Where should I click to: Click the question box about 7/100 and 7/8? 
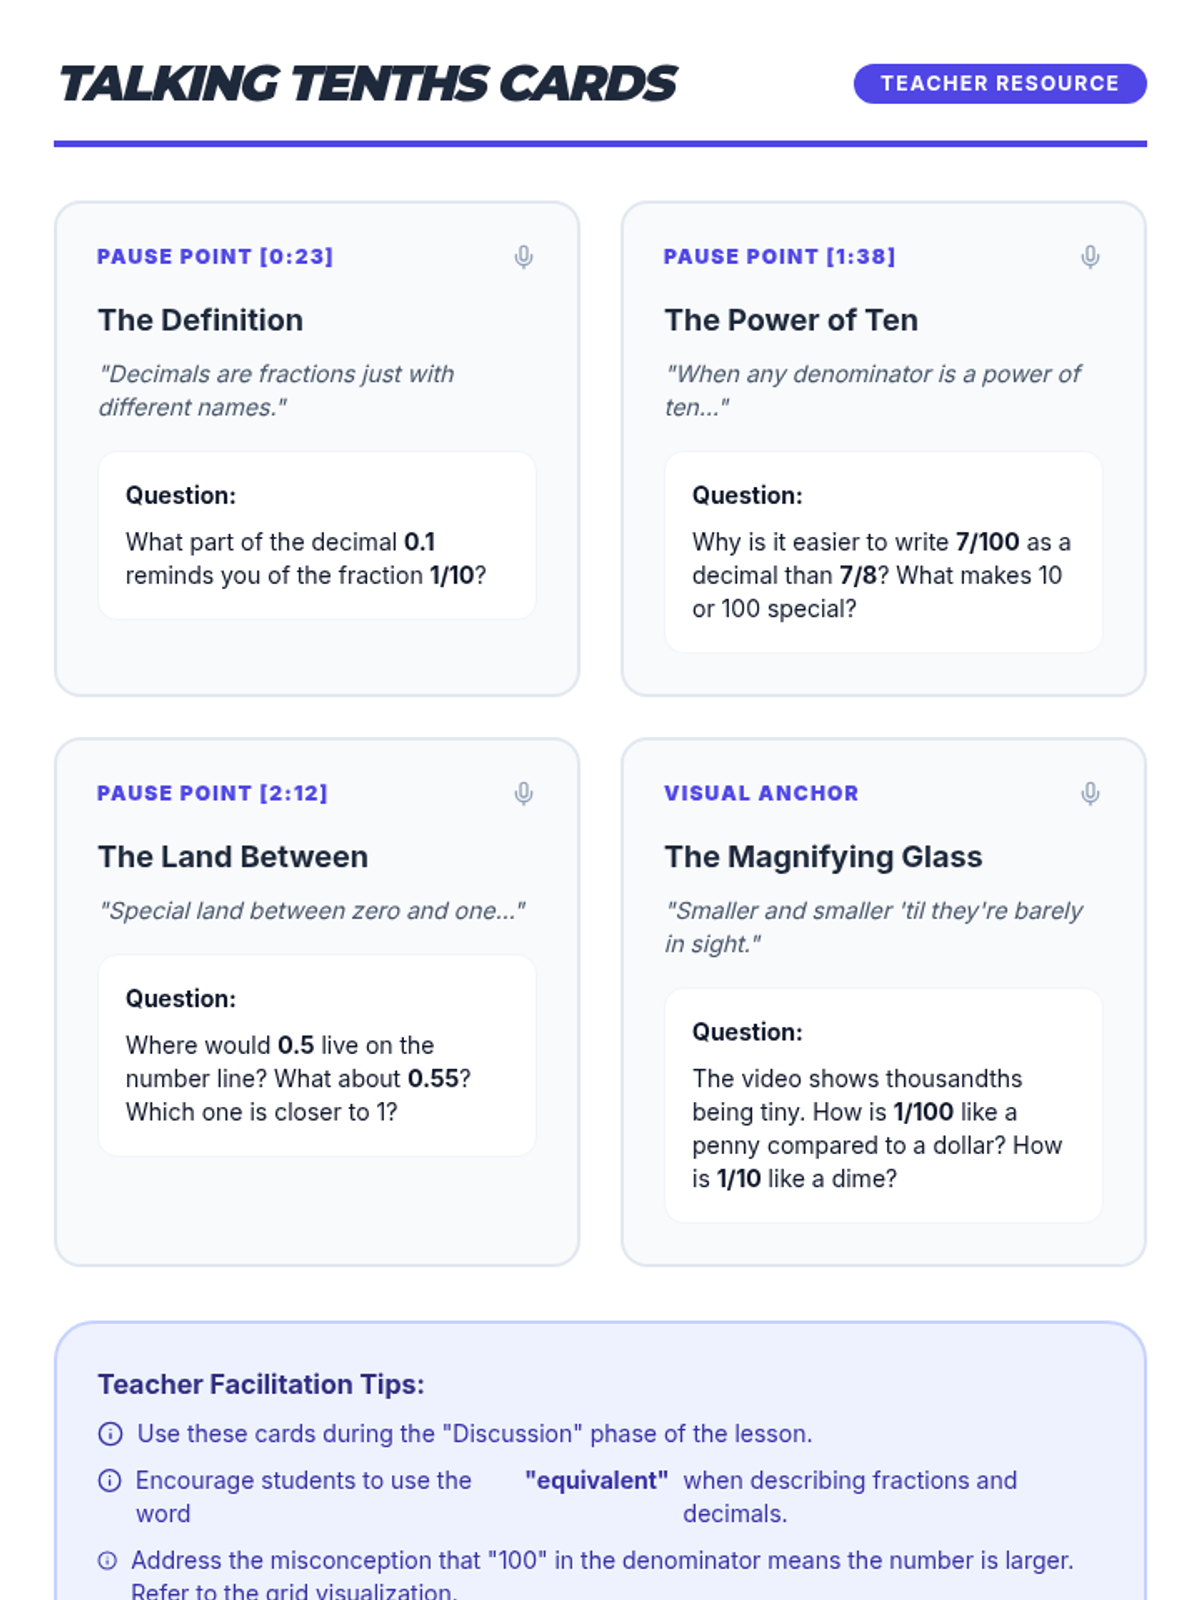[x=883, y=552]
